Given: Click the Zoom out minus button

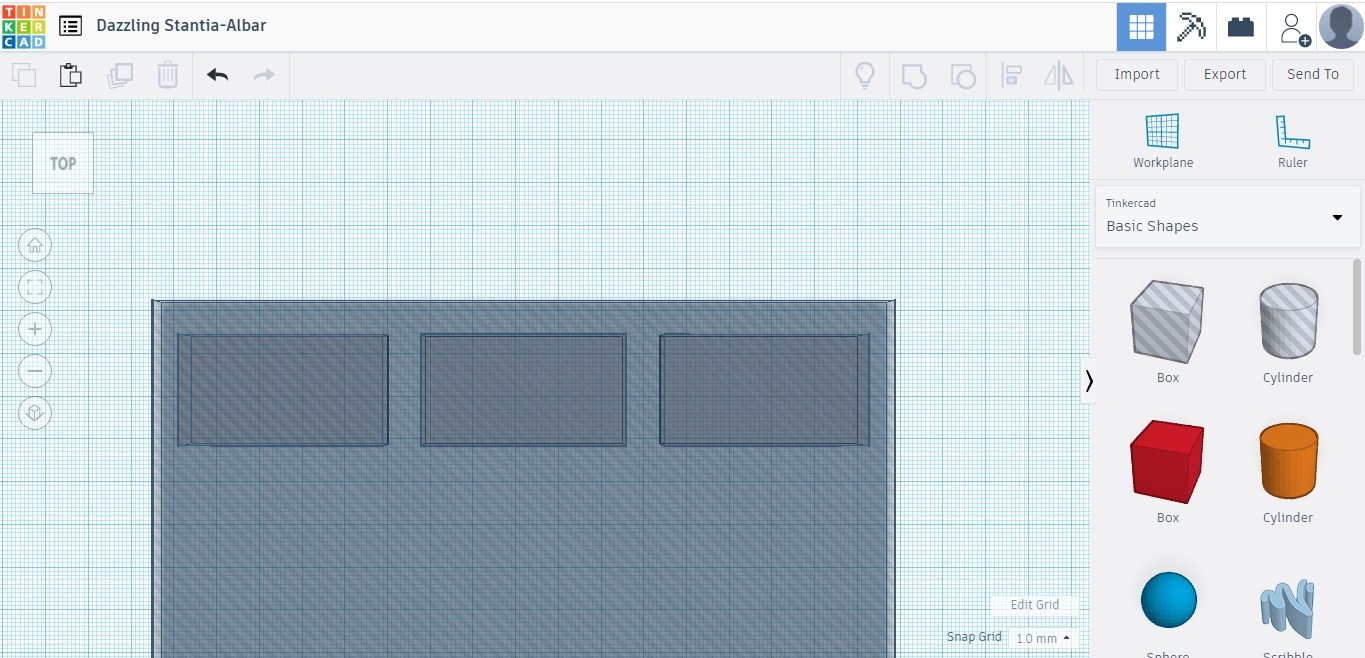Looking at the screenshot, I should click(35, 371).
